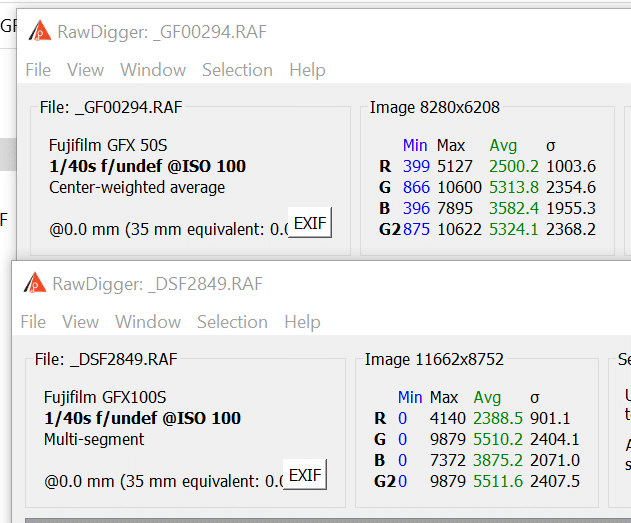Click R max value 5127
This screenshot has height=523, width=631.
point(455,166)
